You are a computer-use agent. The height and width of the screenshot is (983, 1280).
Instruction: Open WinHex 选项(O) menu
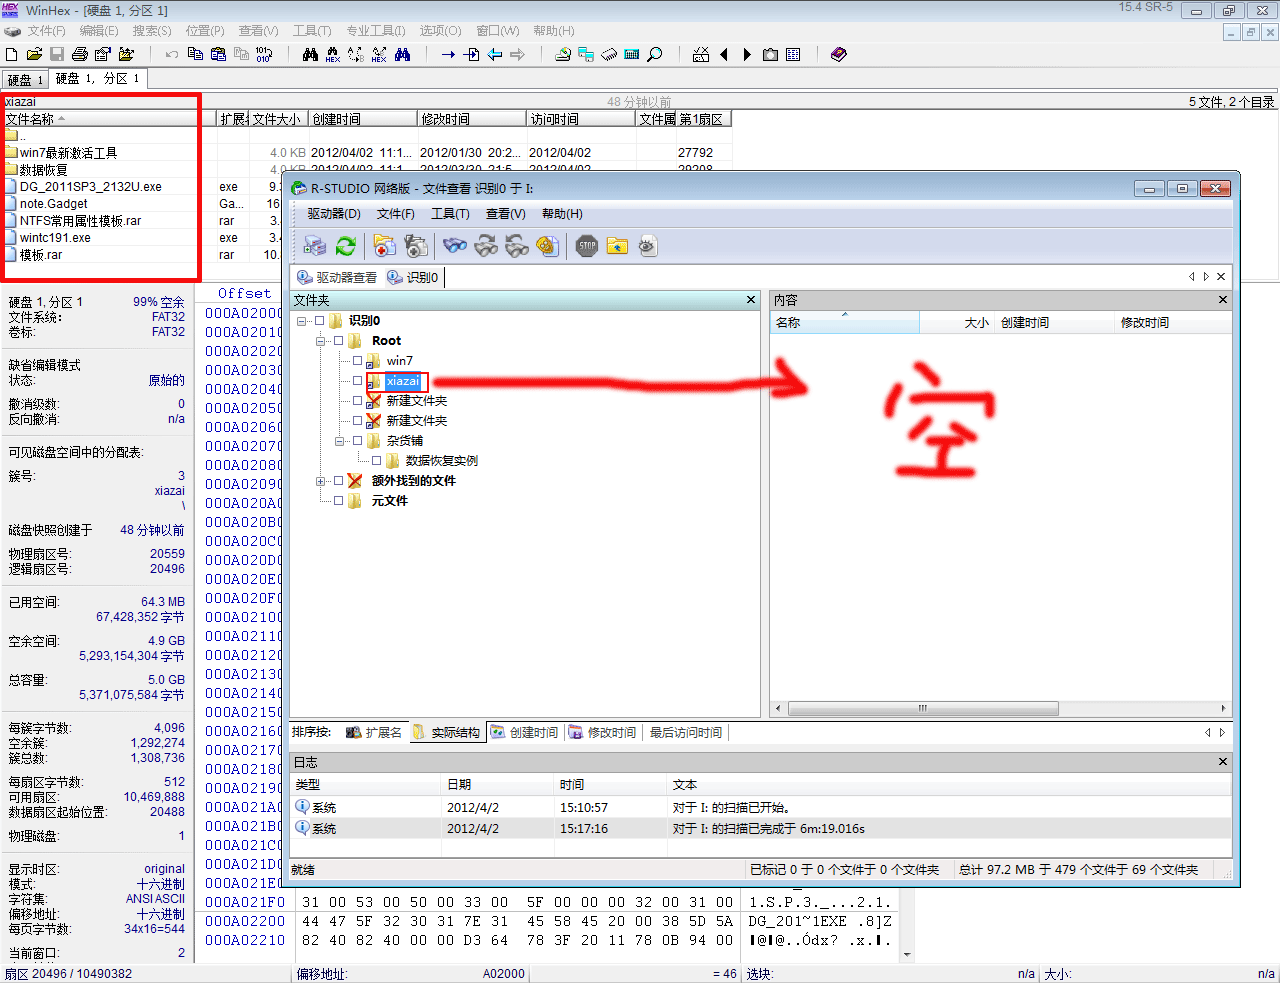tap(440, 31)
